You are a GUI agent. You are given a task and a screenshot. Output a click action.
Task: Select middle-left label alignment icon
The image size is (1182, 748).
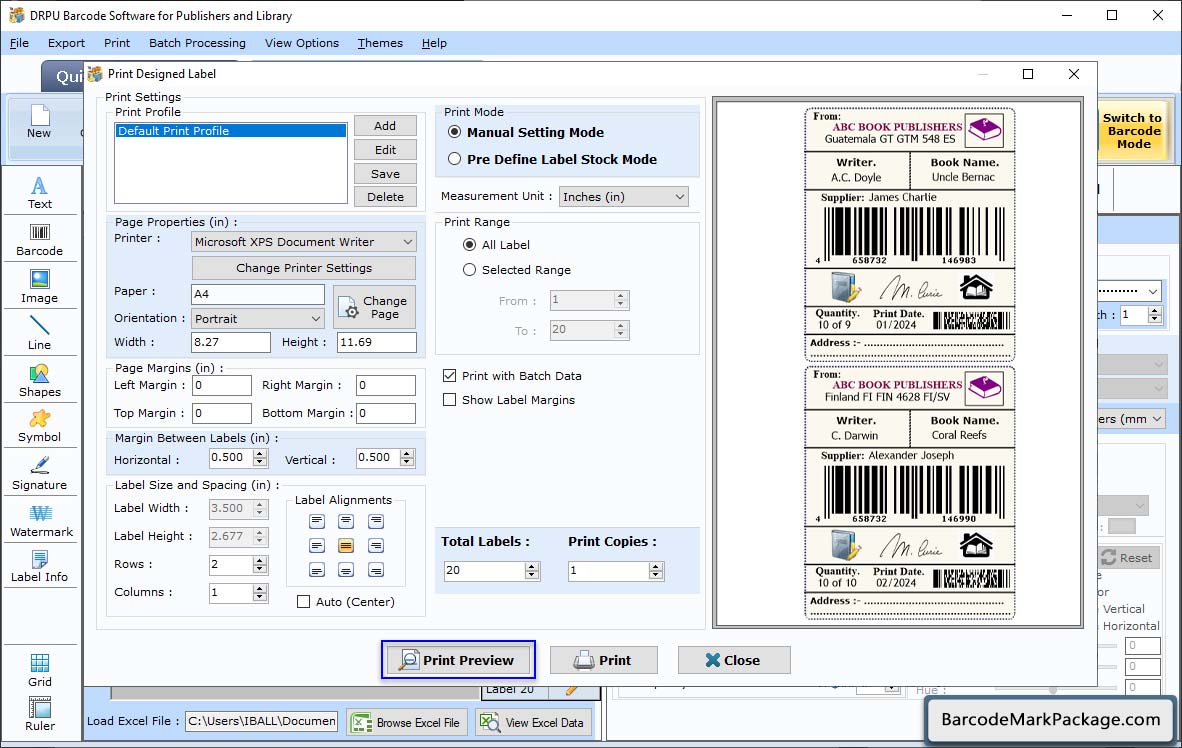click(x=317, y=545)
